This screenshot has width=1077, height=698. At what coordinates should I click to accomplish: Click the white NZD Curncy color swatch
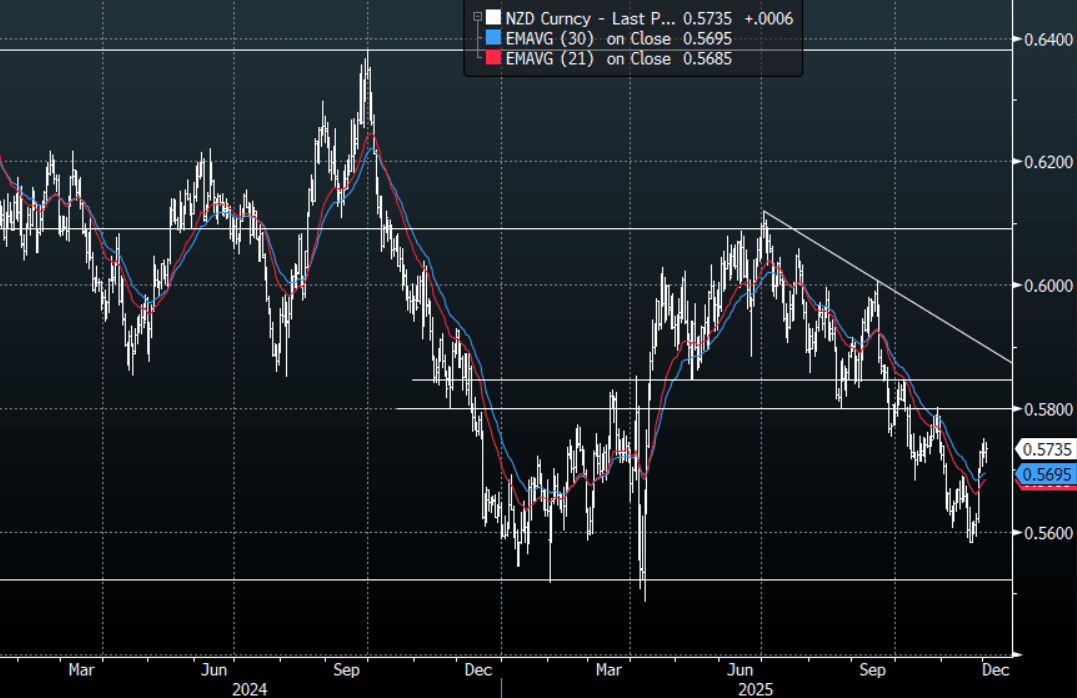tap(491, 18)
